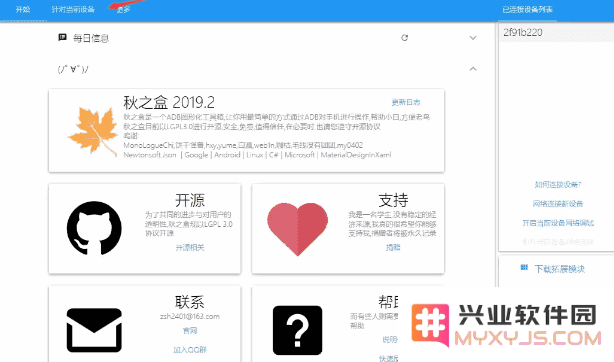
Task: Open the 针对当前设备 tab
Action: 73,9
